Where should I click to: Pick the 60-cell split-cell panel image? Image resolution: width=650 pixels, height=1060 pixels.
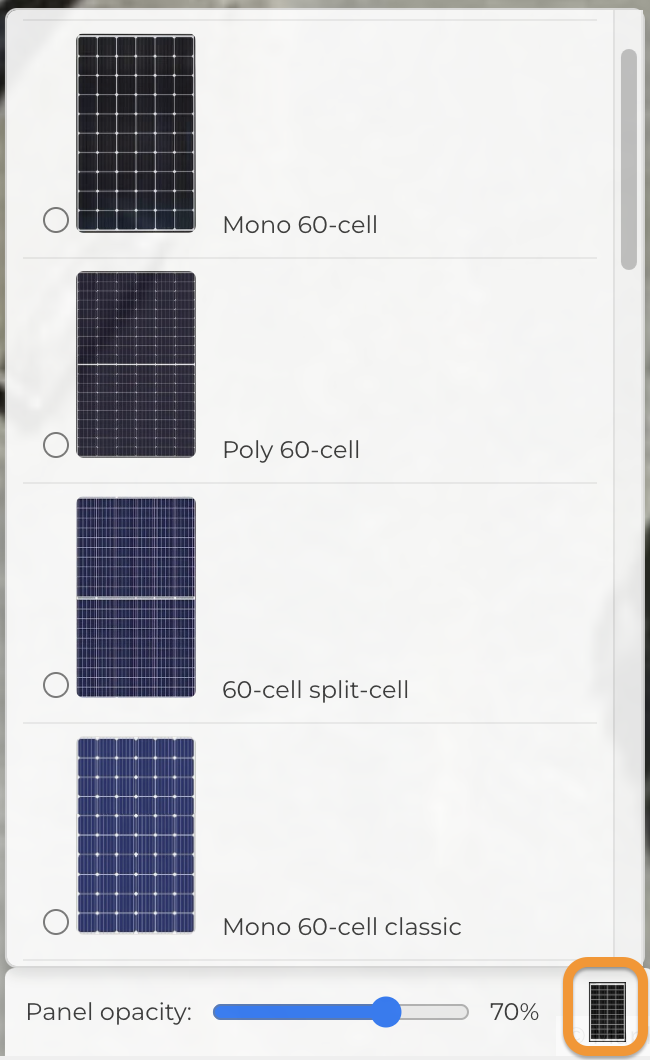click(136, 597)
